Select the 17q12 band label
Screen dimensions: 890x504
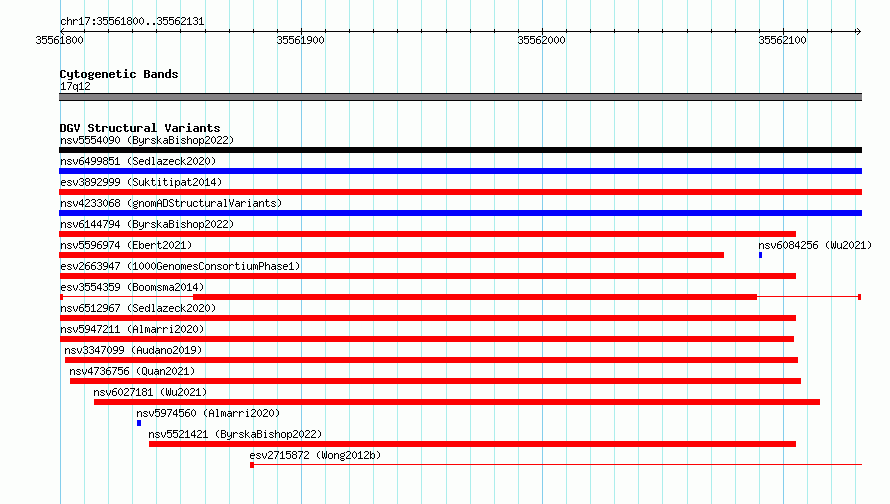[x=75, y=86]
